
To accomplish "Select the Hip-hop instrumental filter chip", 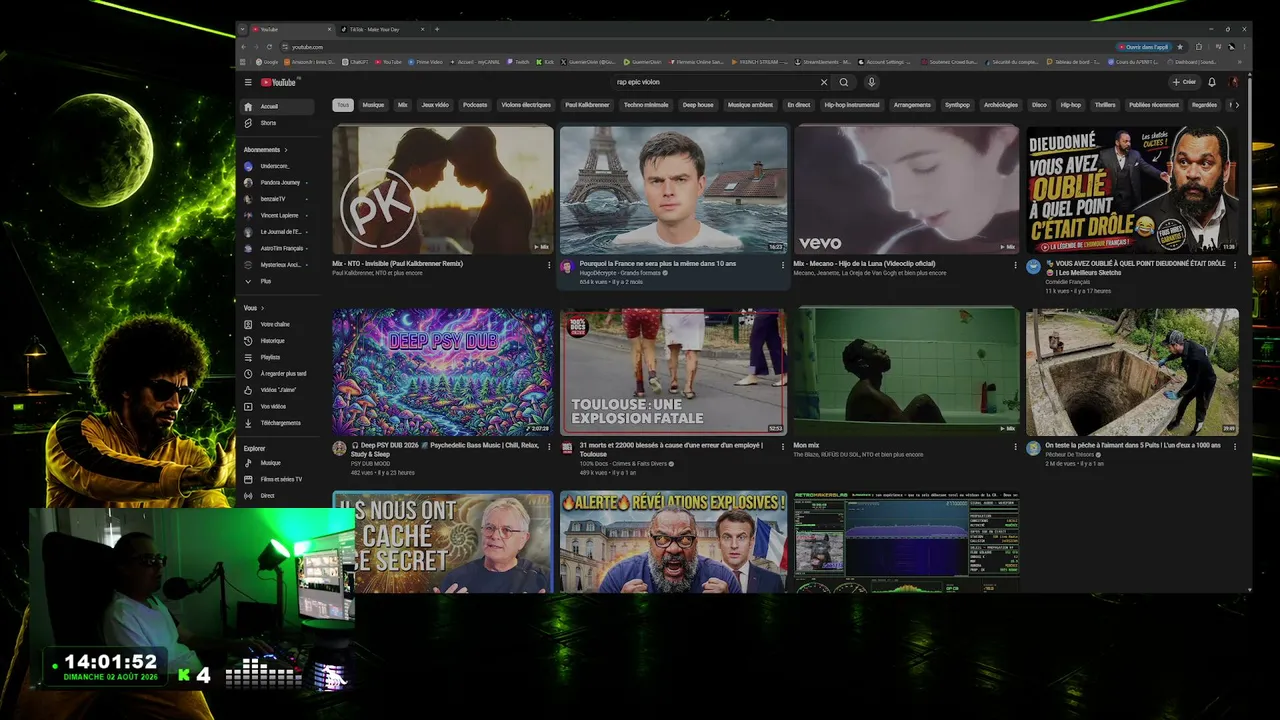I will (852, 105).
